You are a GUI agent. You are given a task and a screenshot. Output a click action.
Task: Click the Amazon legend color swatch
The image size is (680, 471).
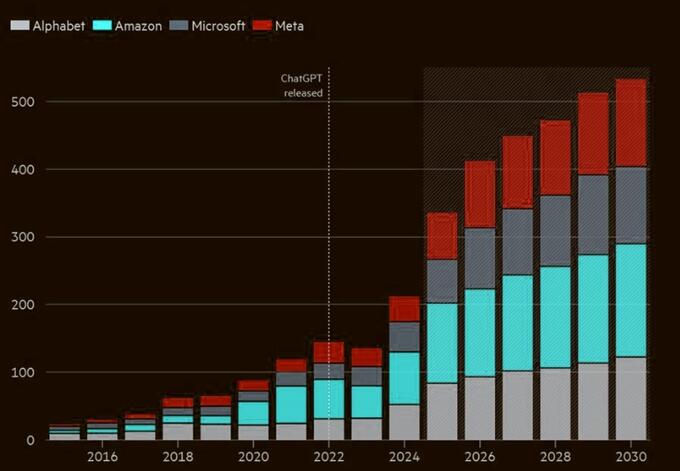coord(100,25)
